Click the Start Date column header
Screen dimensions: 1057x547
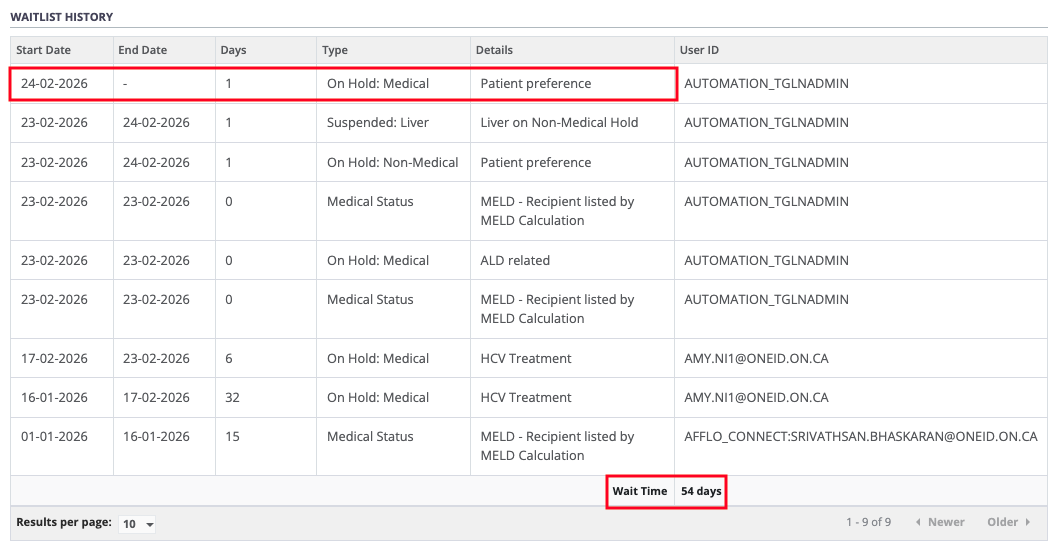(x=43, y=50)
